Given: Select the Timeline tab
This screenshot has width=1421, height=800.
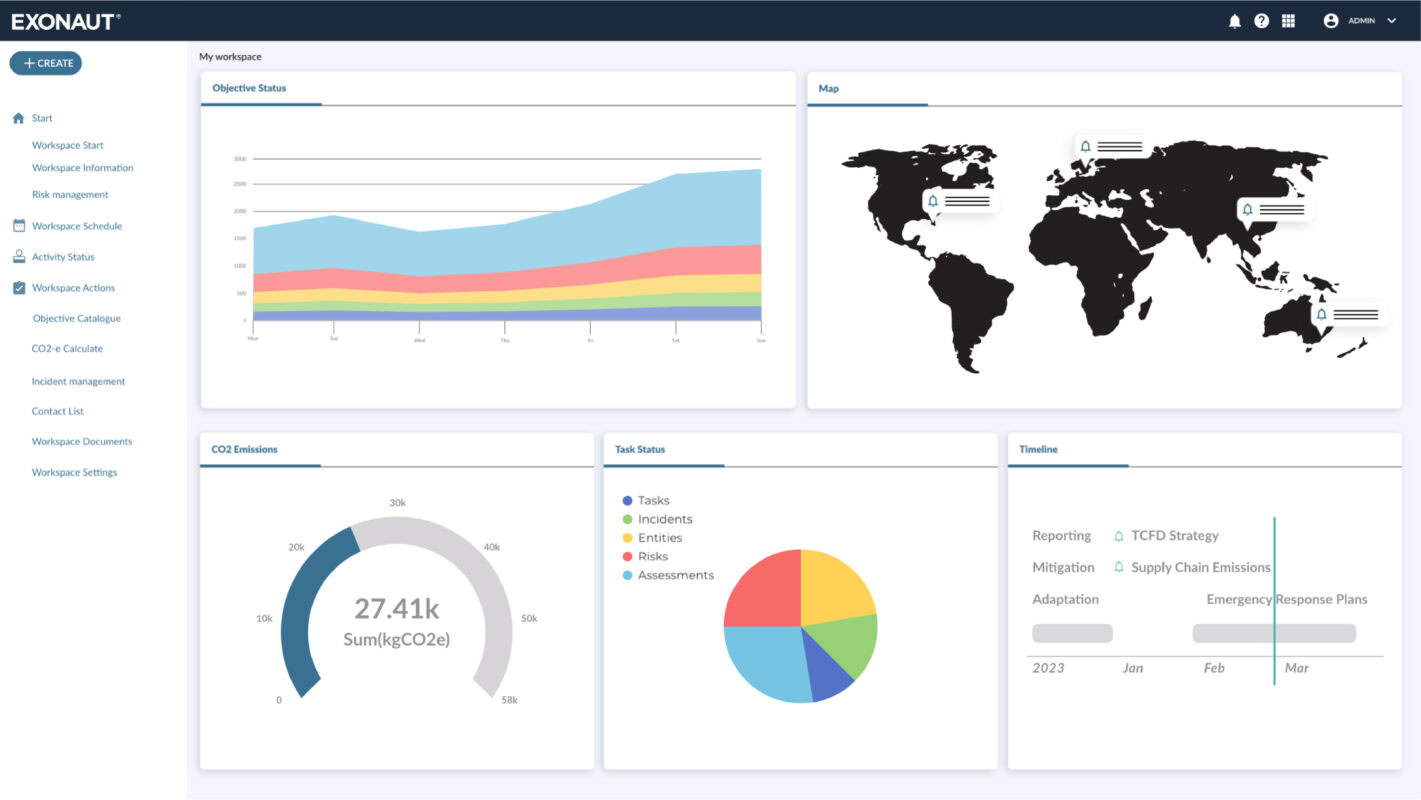Looking at the screenshot, I should (x=1038, y=449).
